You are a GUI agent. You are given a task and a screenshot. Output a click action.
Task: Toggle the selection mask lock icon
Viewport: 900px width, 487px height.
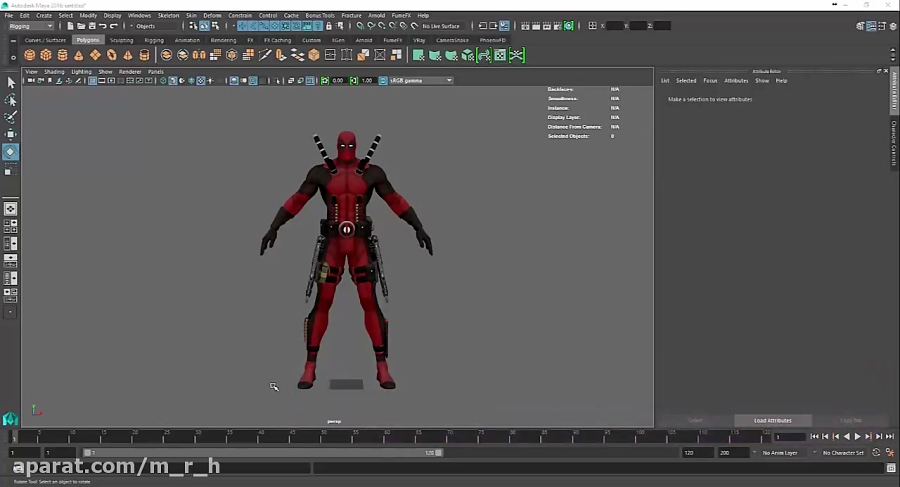[329, 26]
